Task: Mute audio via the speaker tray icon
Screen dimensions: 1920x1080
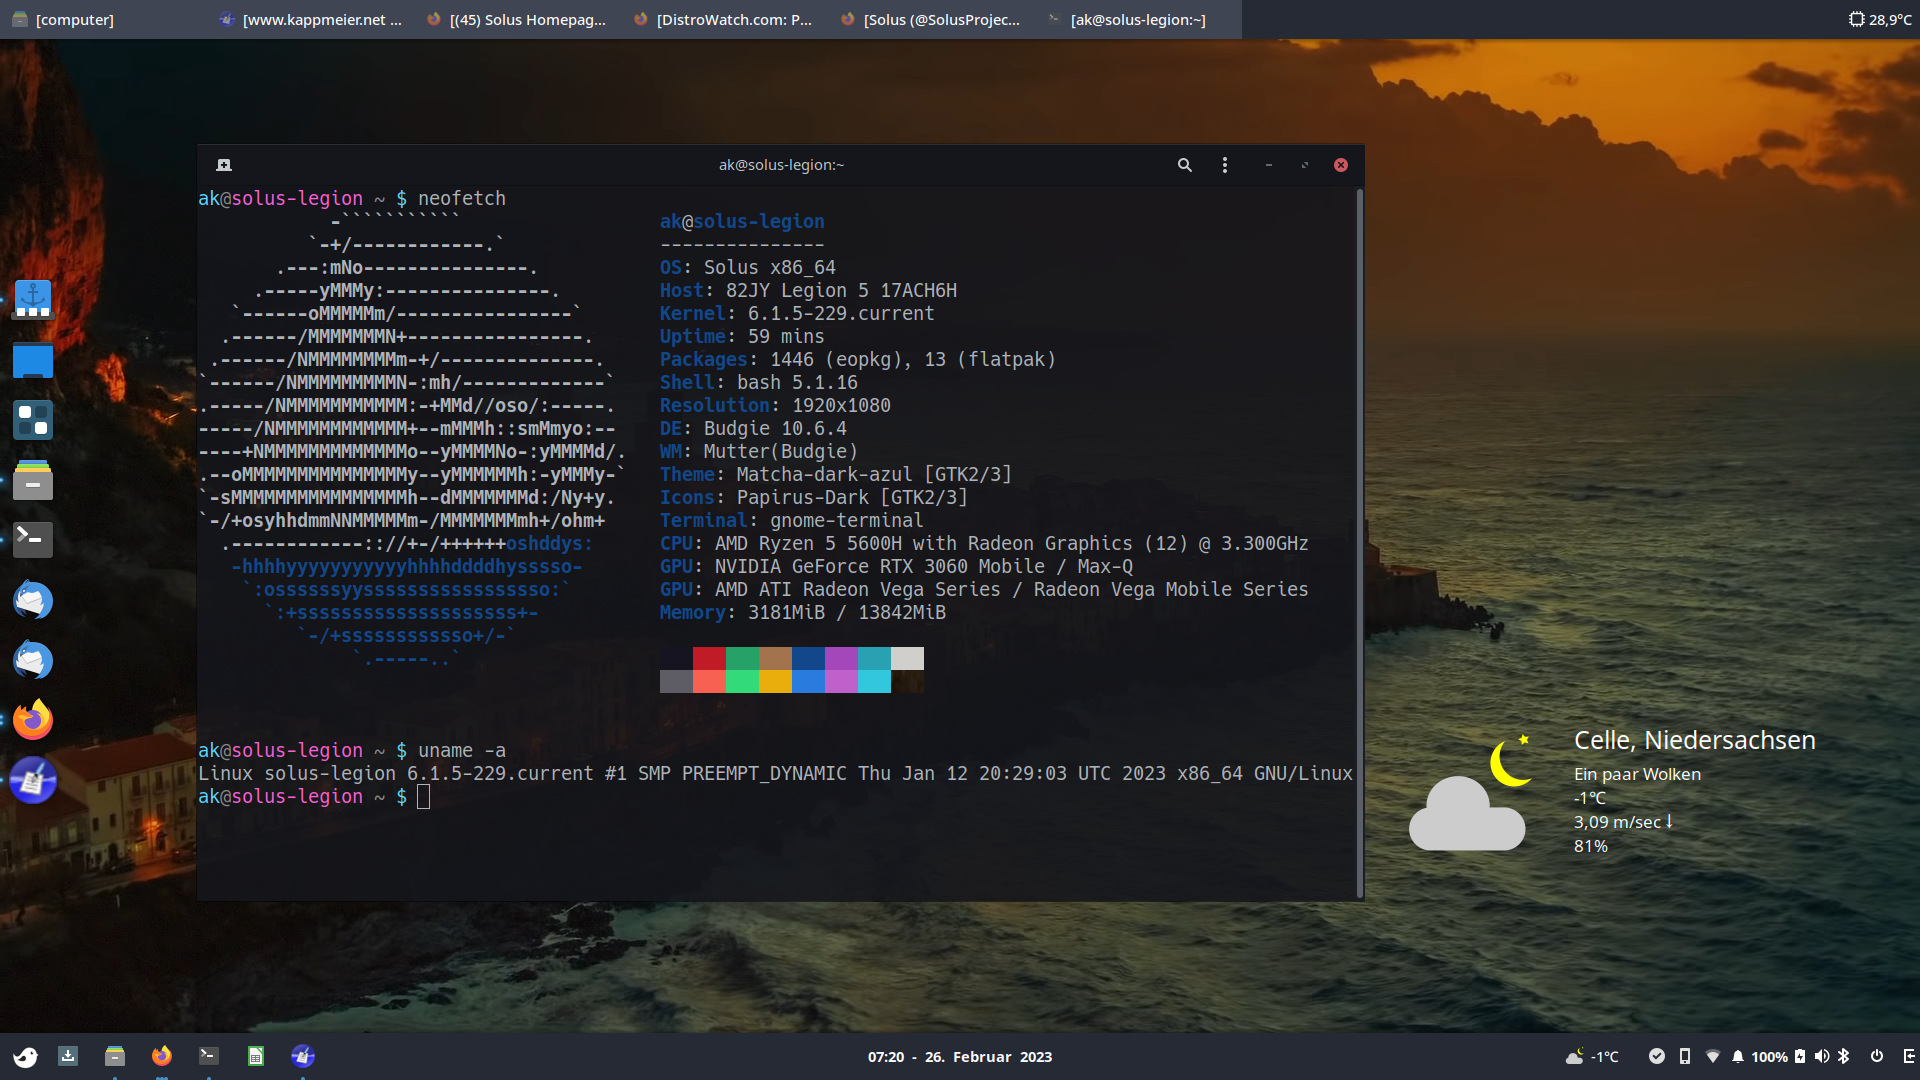Action: [x=1820, y=1056]
